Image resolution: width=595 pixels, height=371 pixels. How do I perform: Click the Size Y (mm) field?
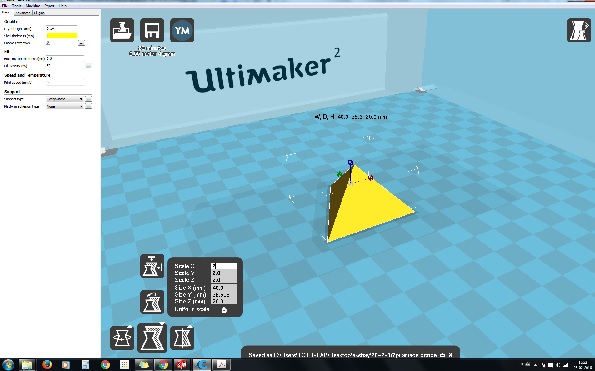pyautogui.click(x=224, y=294)
